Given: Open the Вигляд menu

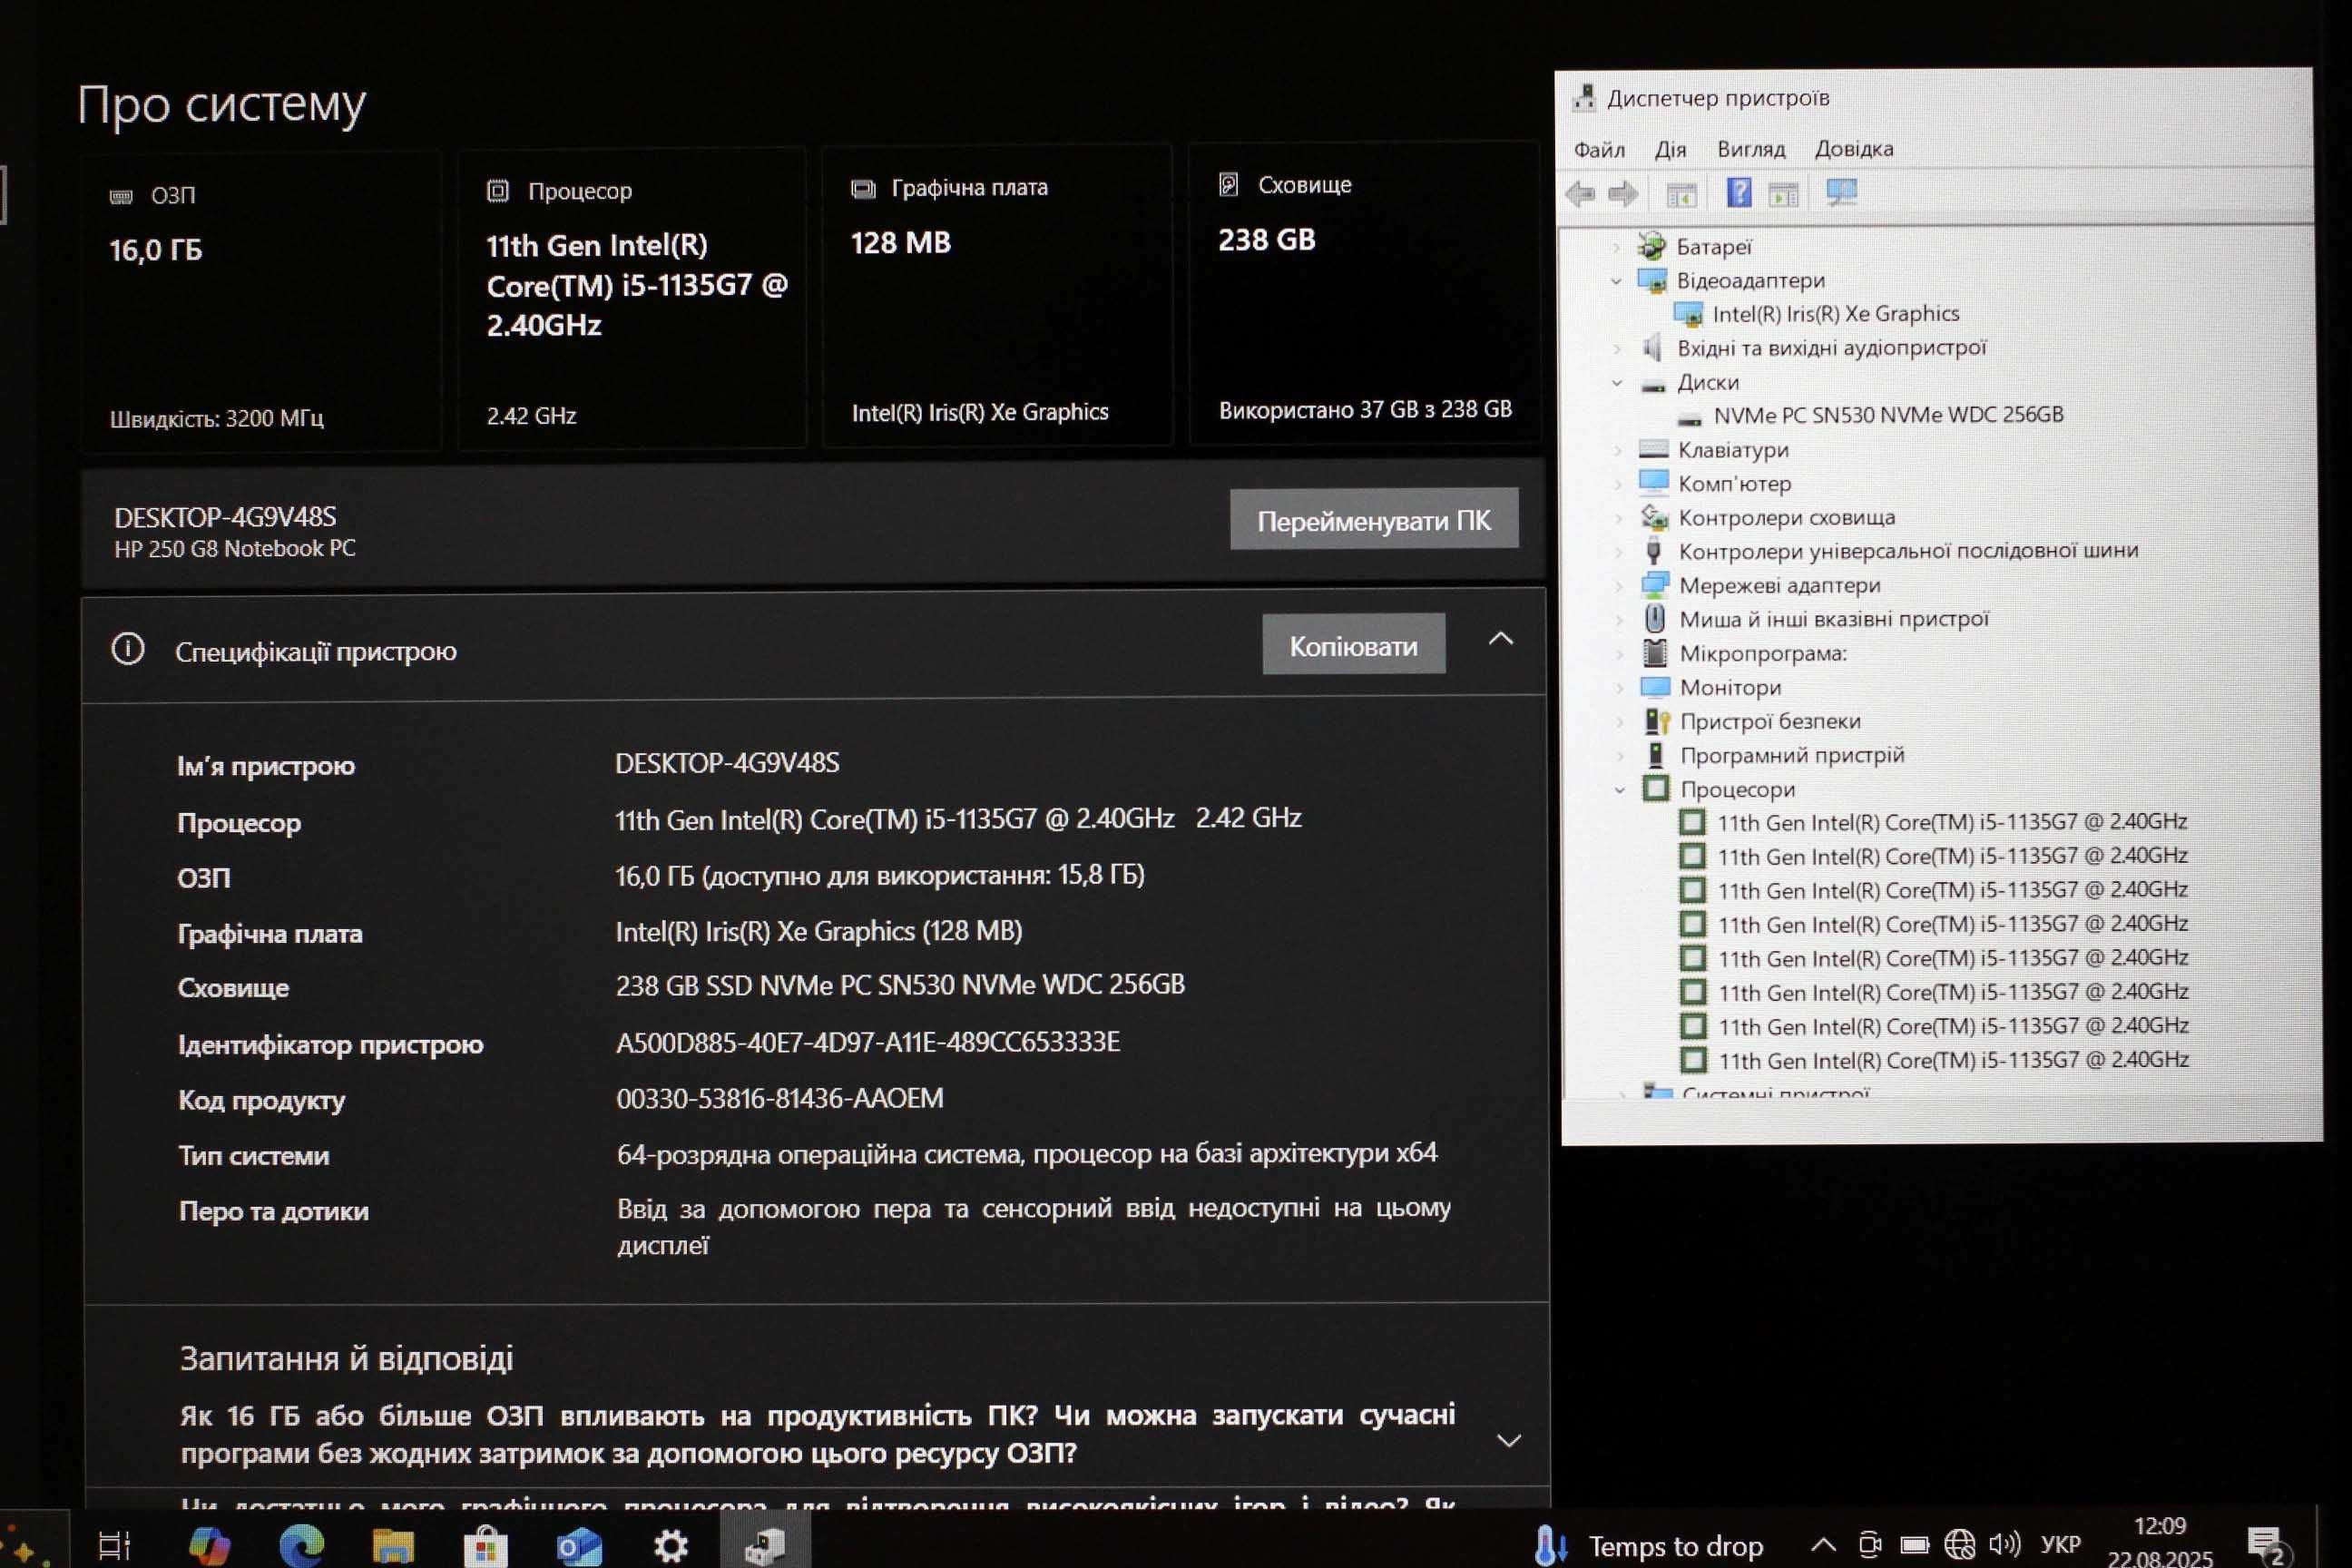Looking at the screenshot, I should point(1751,149).
